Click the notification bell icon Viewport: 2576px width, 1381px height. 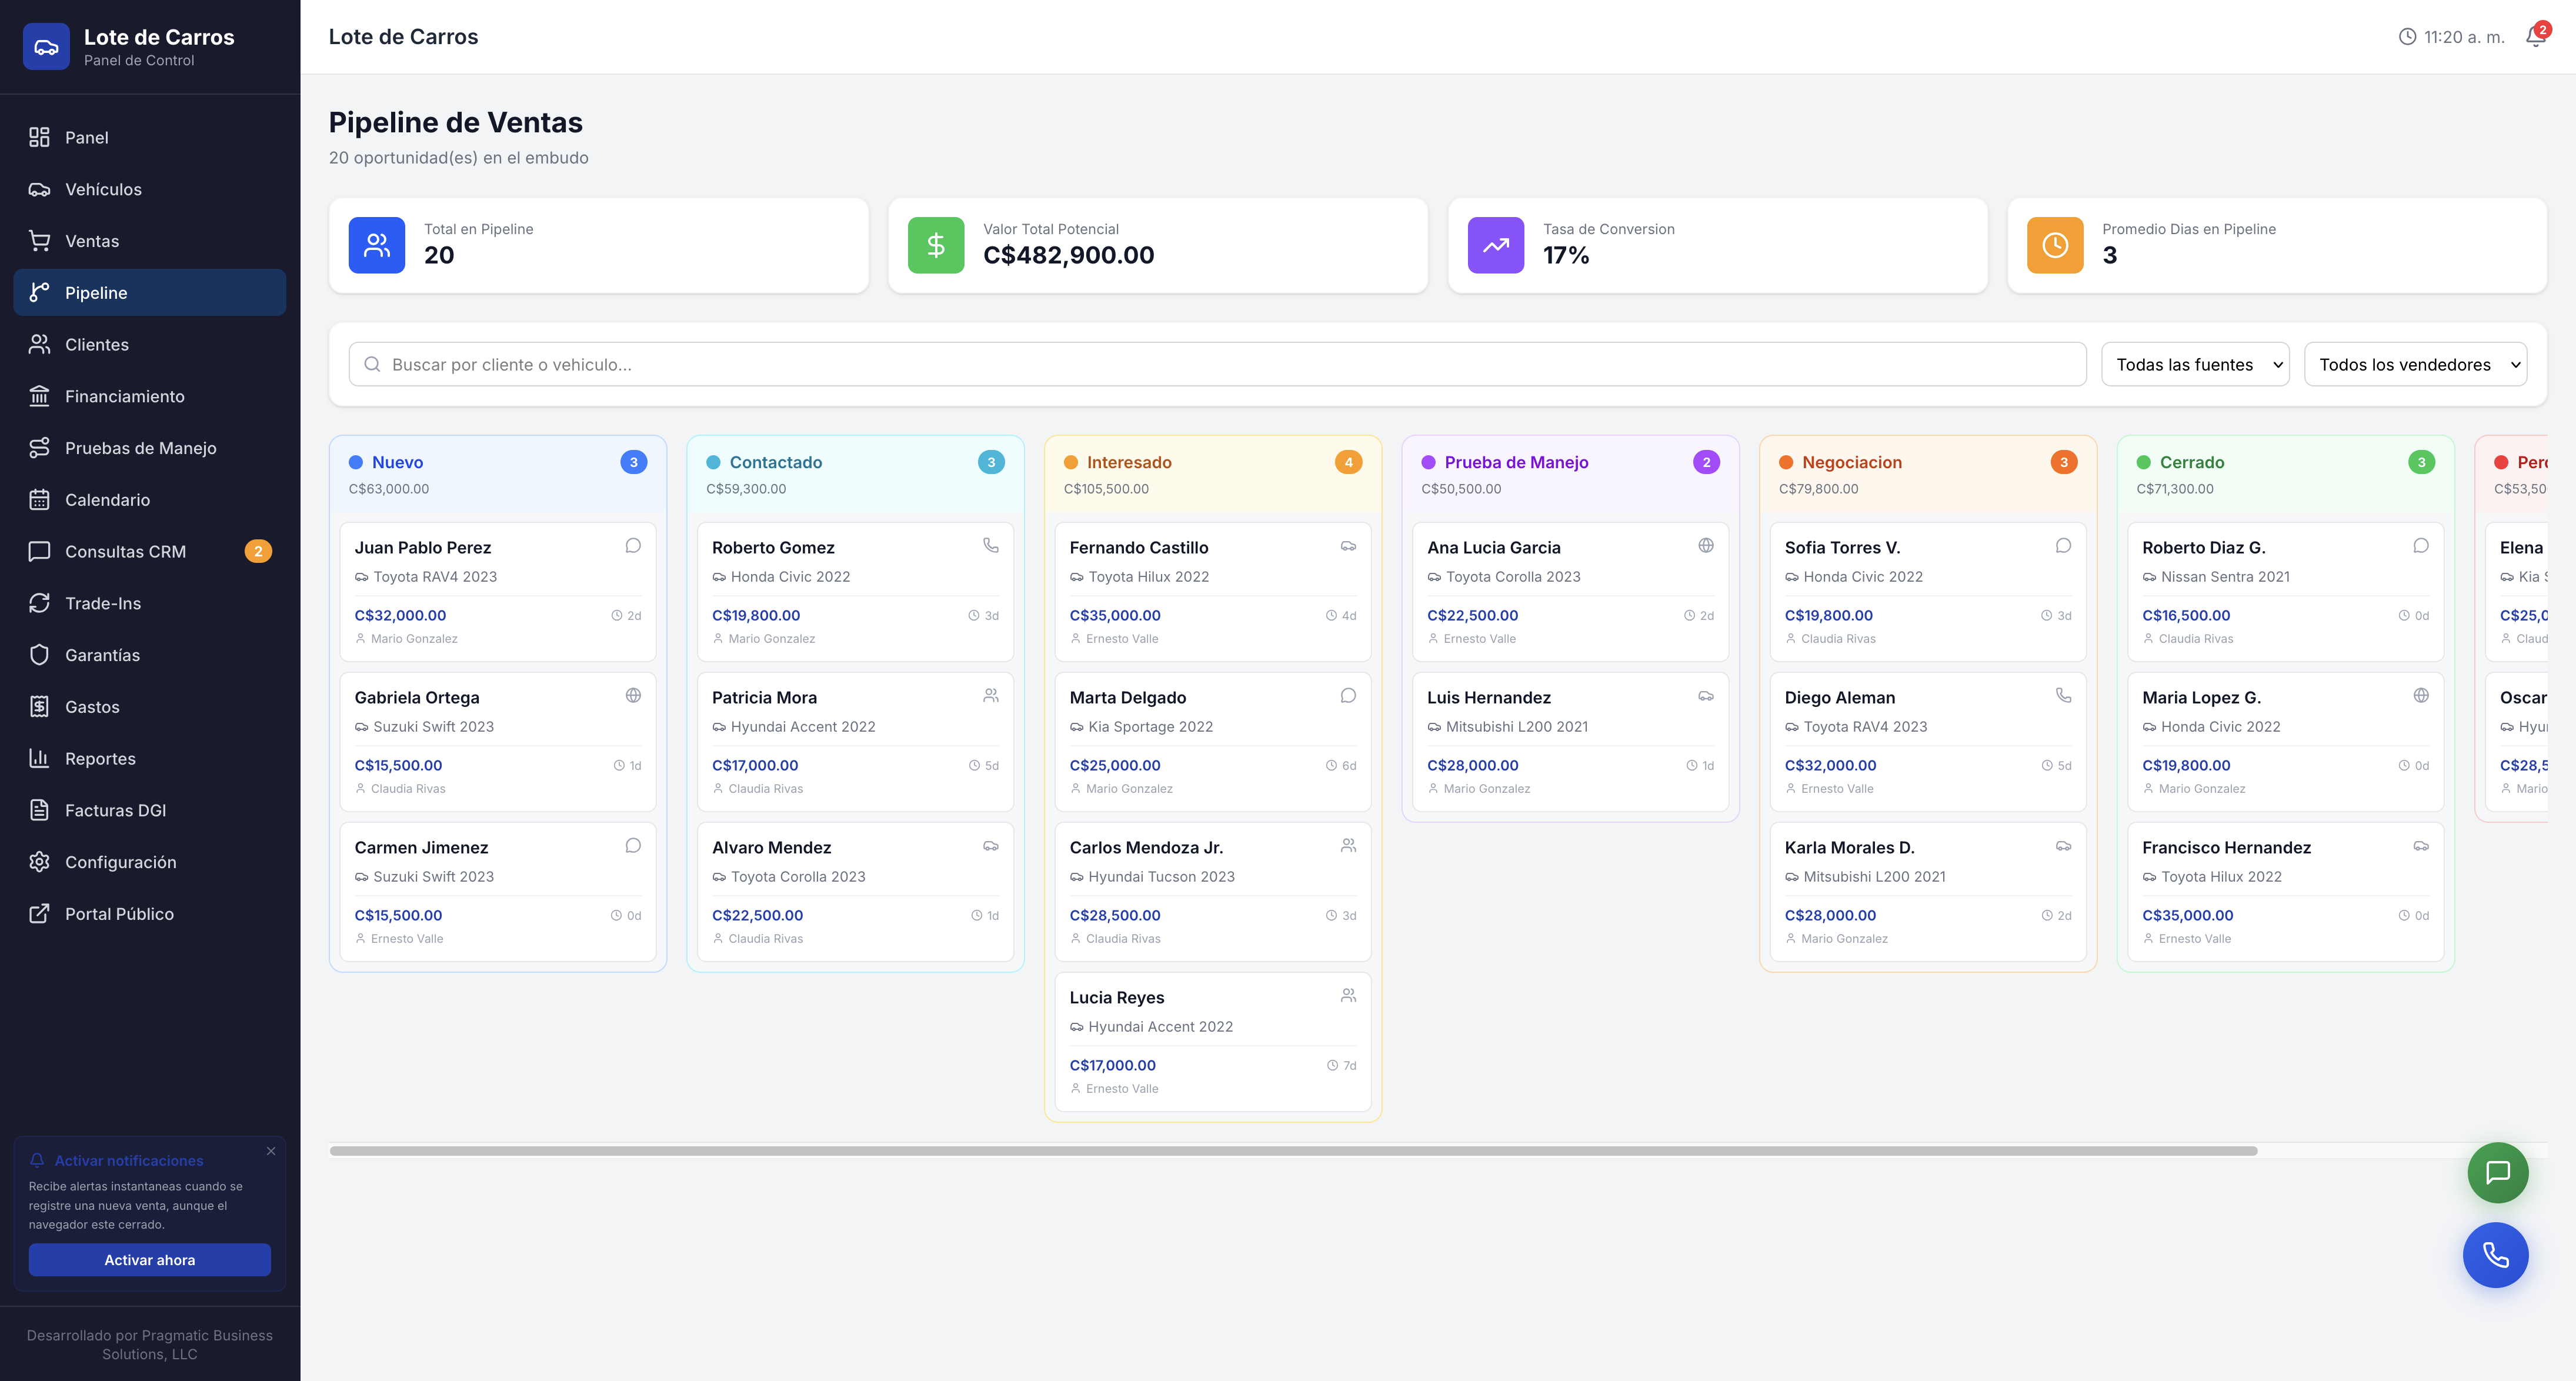pos(2534,37)
